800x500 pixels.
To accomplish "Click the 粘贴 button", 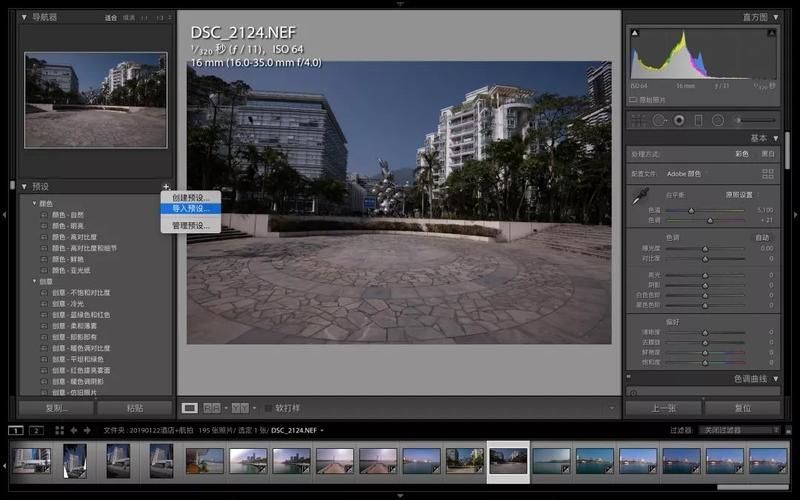I will coord(135,408).
